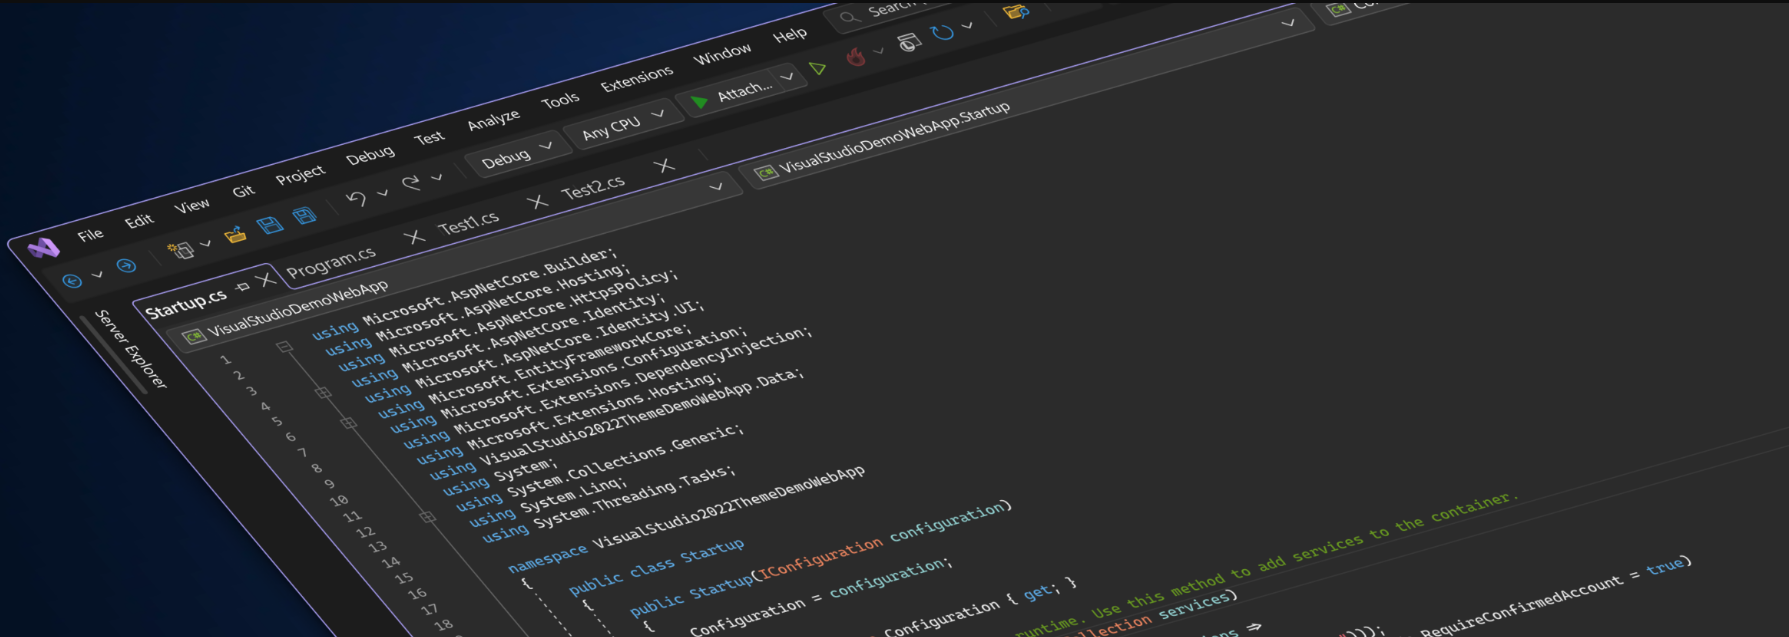
Task: Close the Program.cs tab
Action: [414, 237]
